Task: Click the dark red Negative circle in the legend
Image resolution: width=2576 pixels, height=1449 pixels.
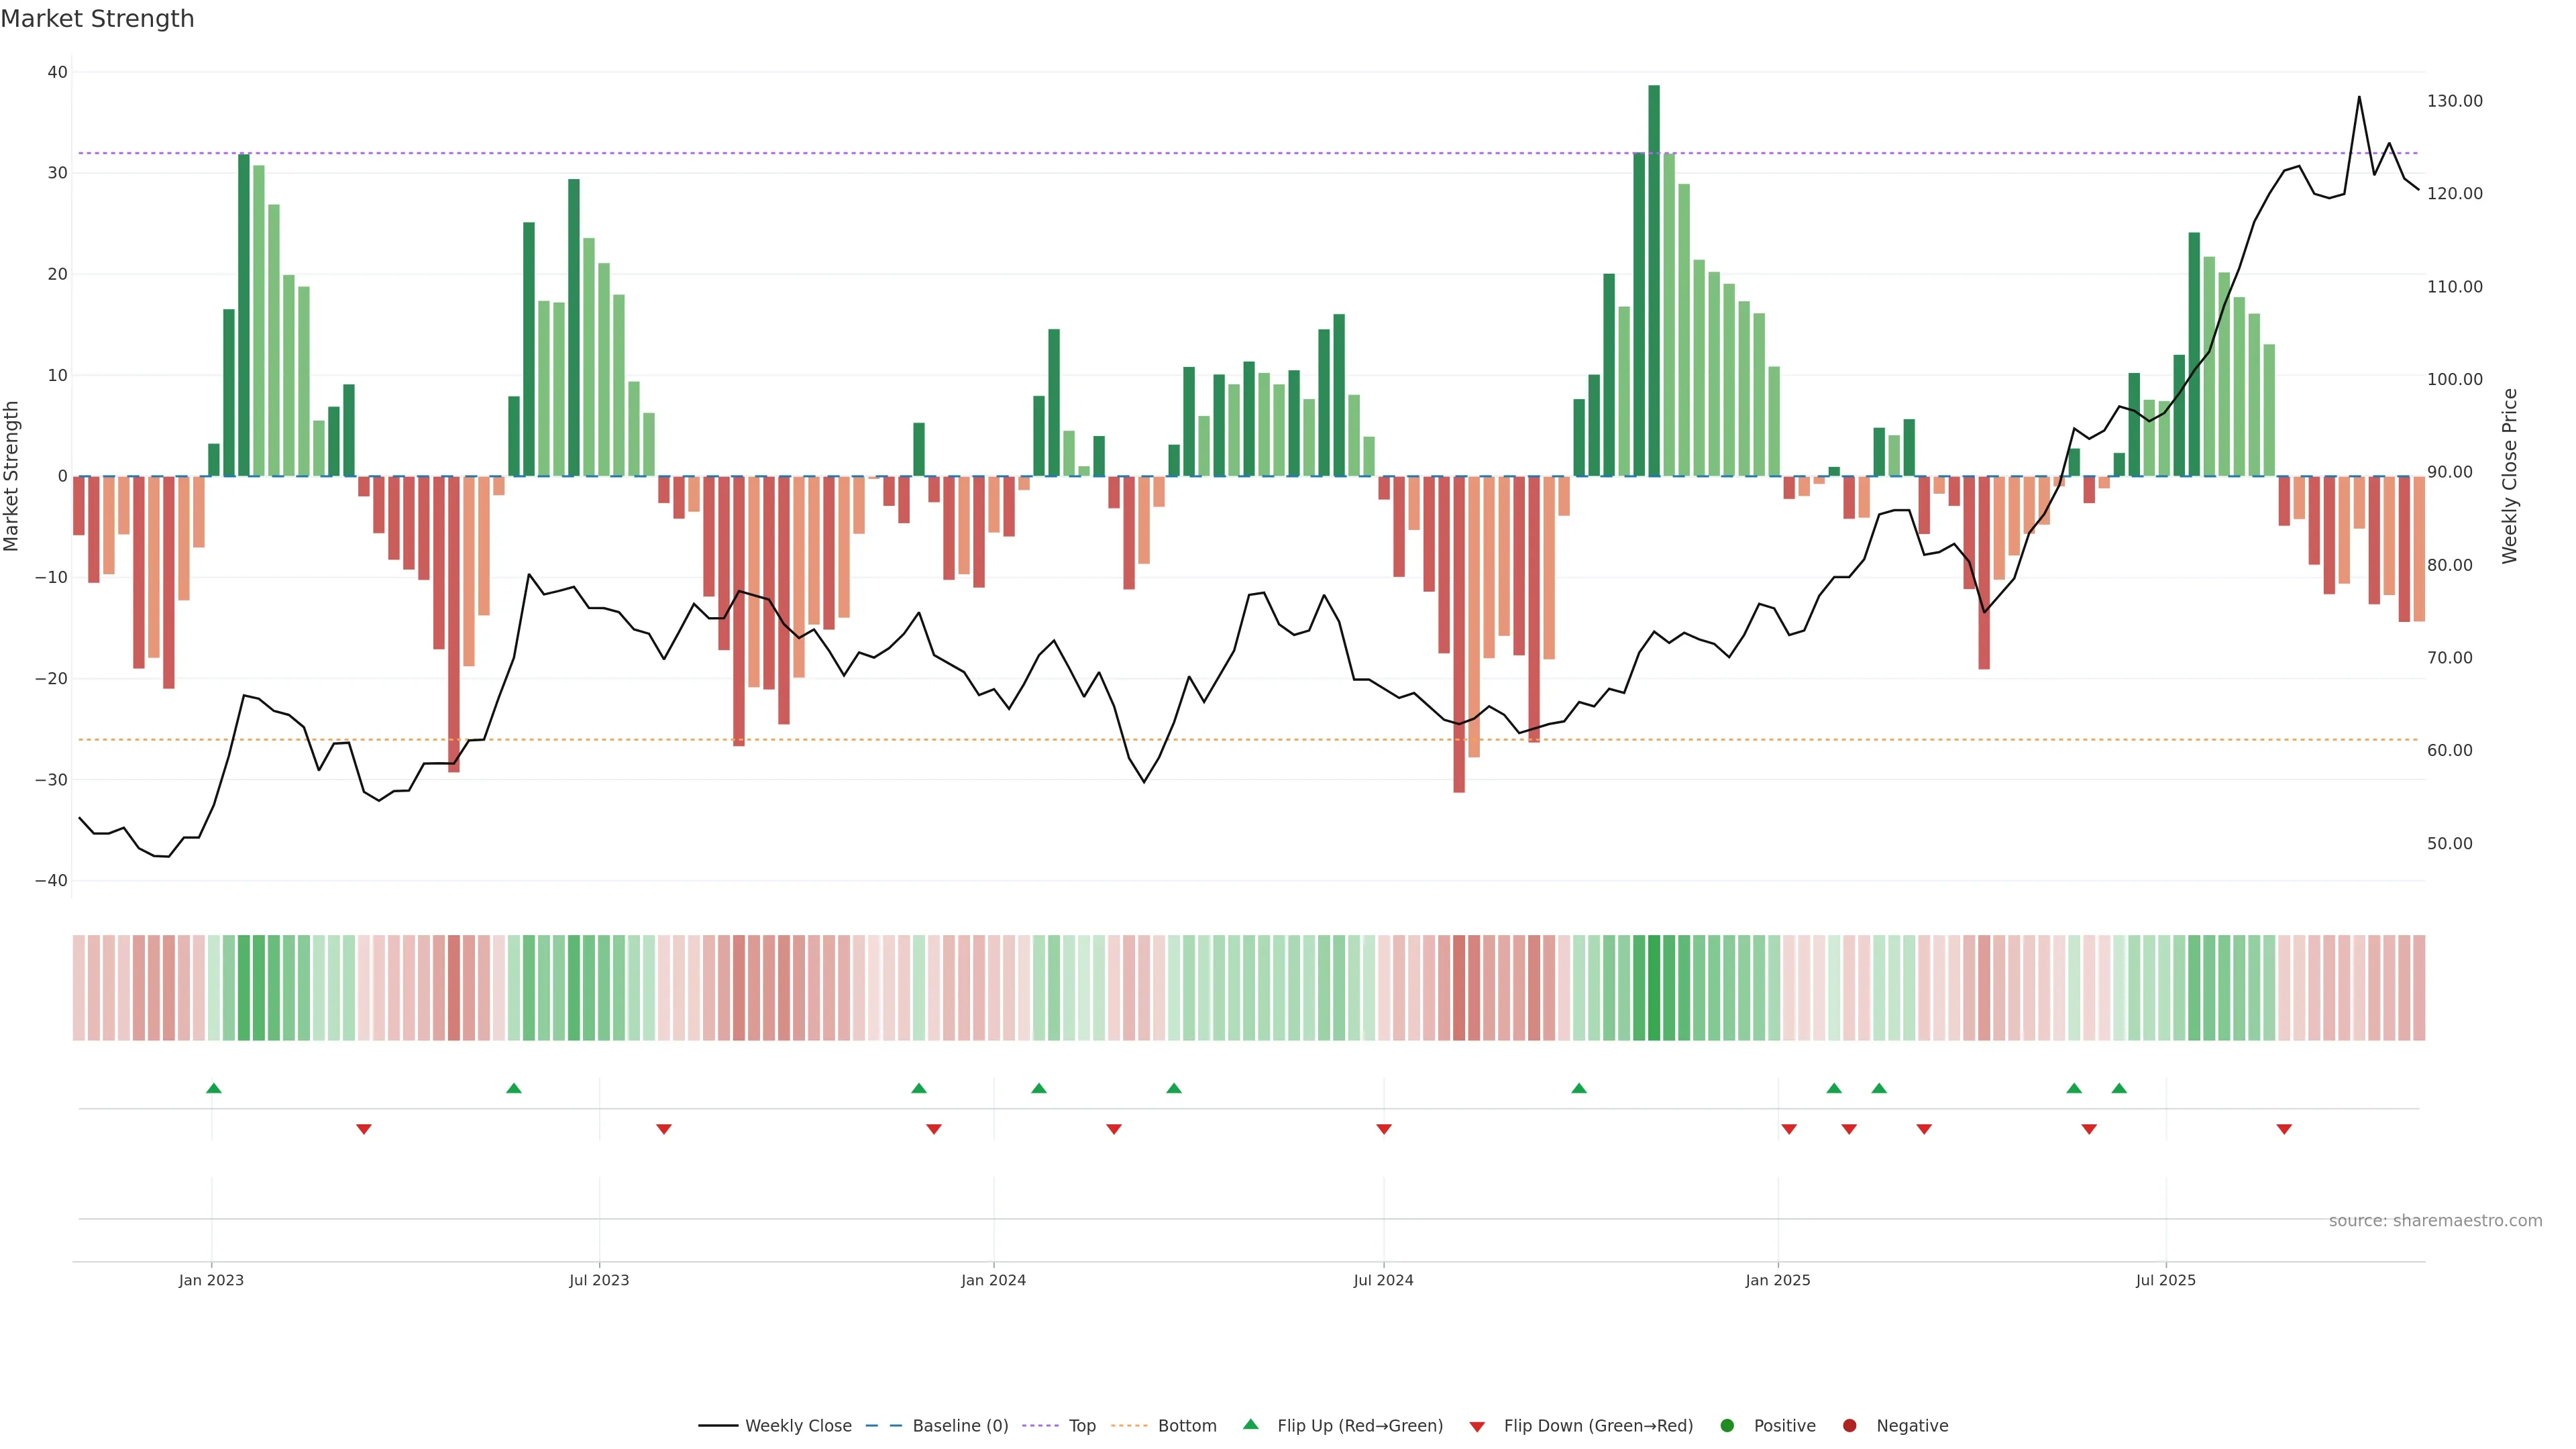Action: pyautogui.click(x=1849, y=1426)
